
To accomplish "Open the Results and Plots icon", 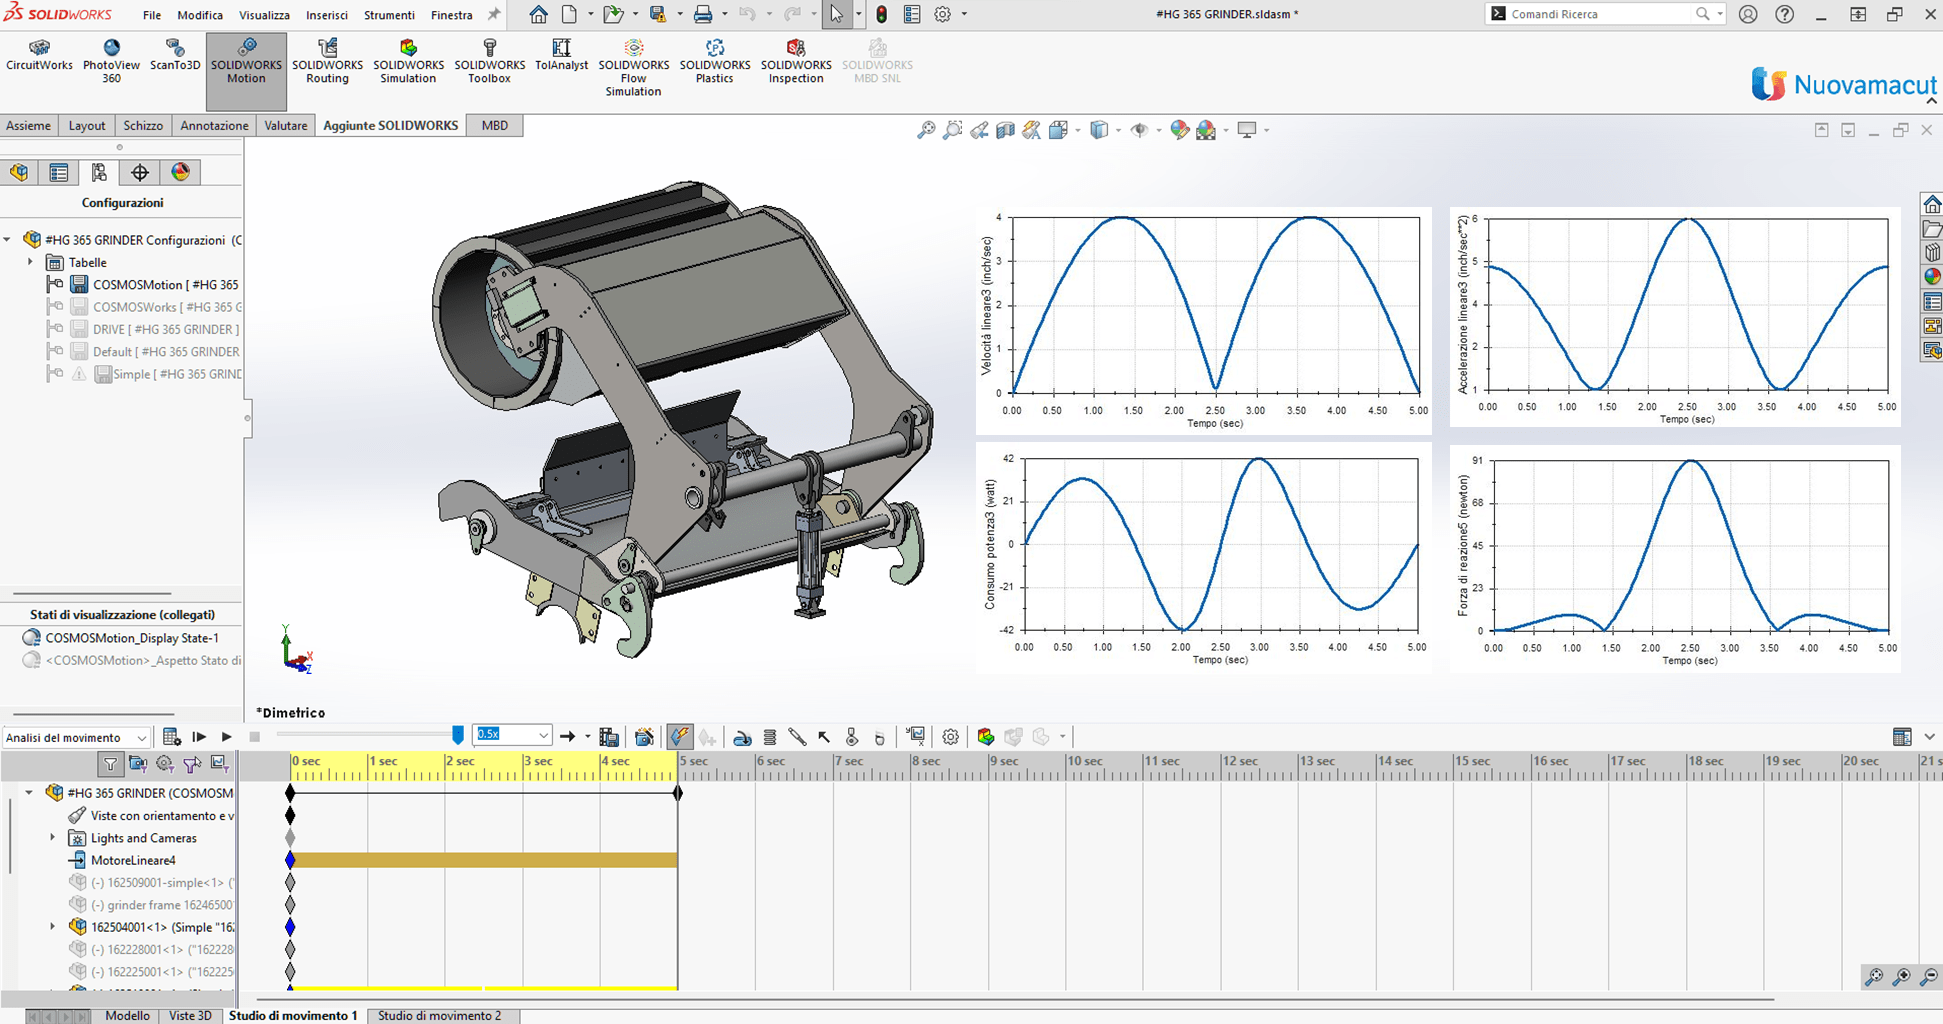I will tap(915, 737).
